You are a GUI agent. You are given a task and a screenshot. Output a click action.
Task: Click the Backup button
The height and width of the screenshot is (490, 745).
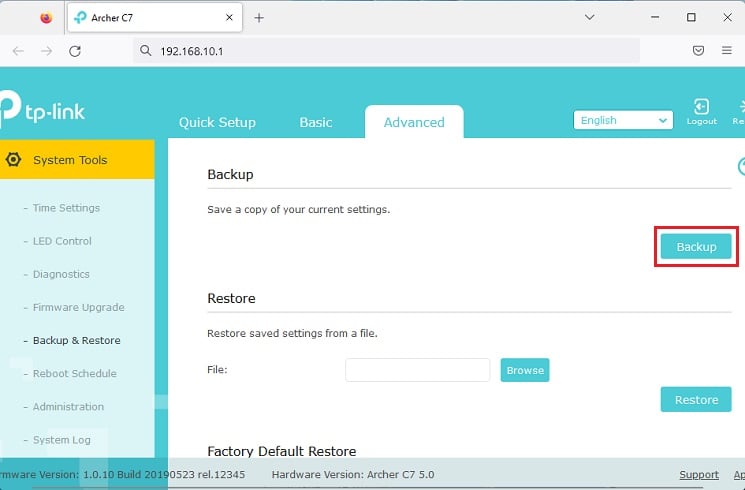(696, 247)
